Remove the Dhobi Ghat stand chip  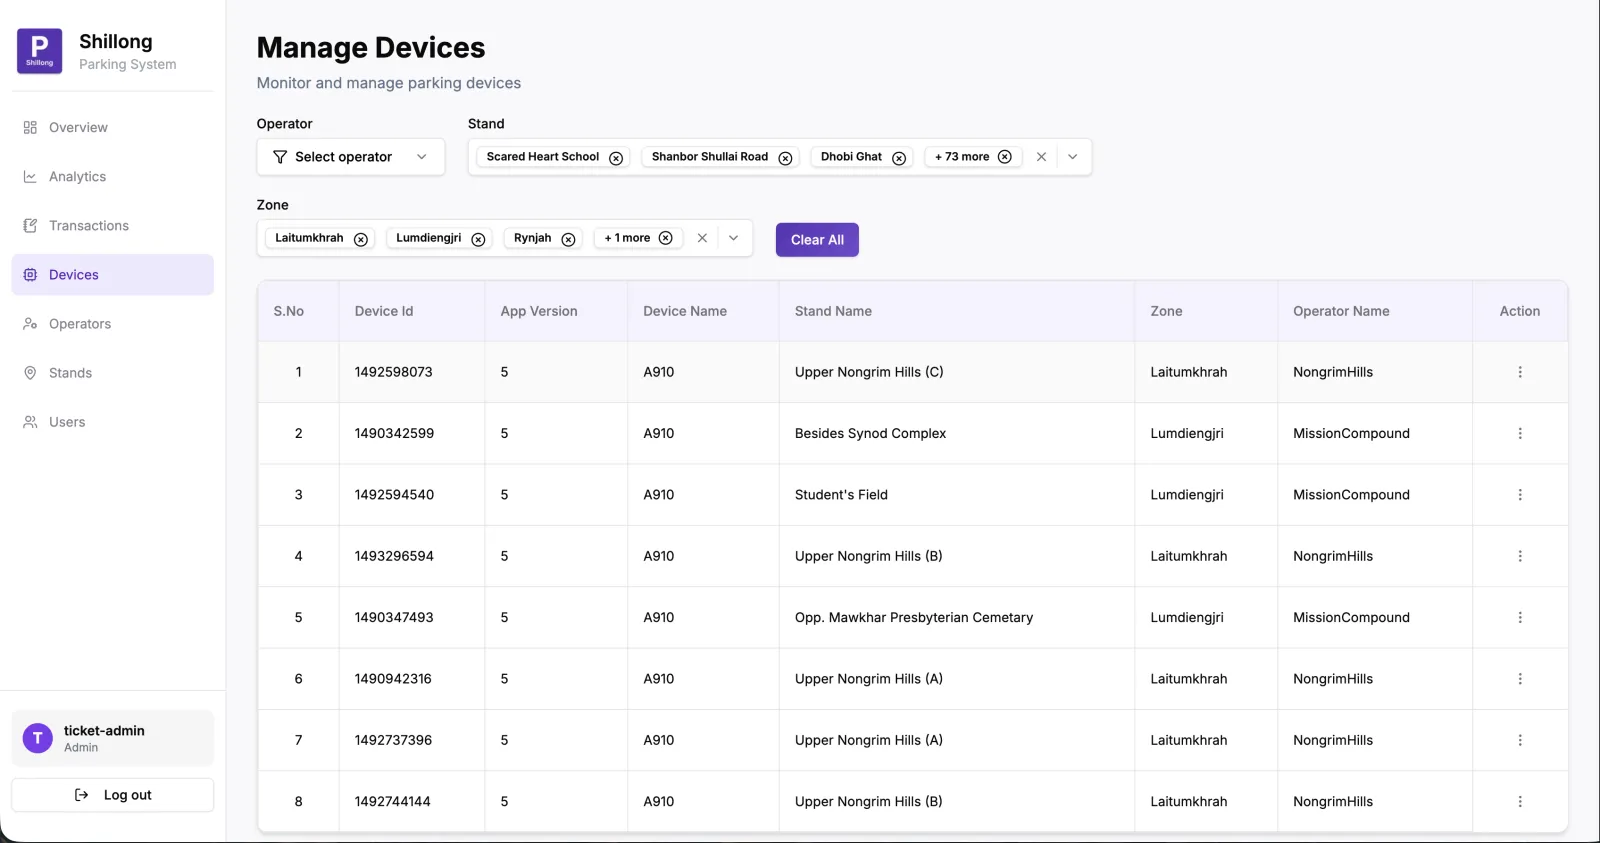pos(899,158)
